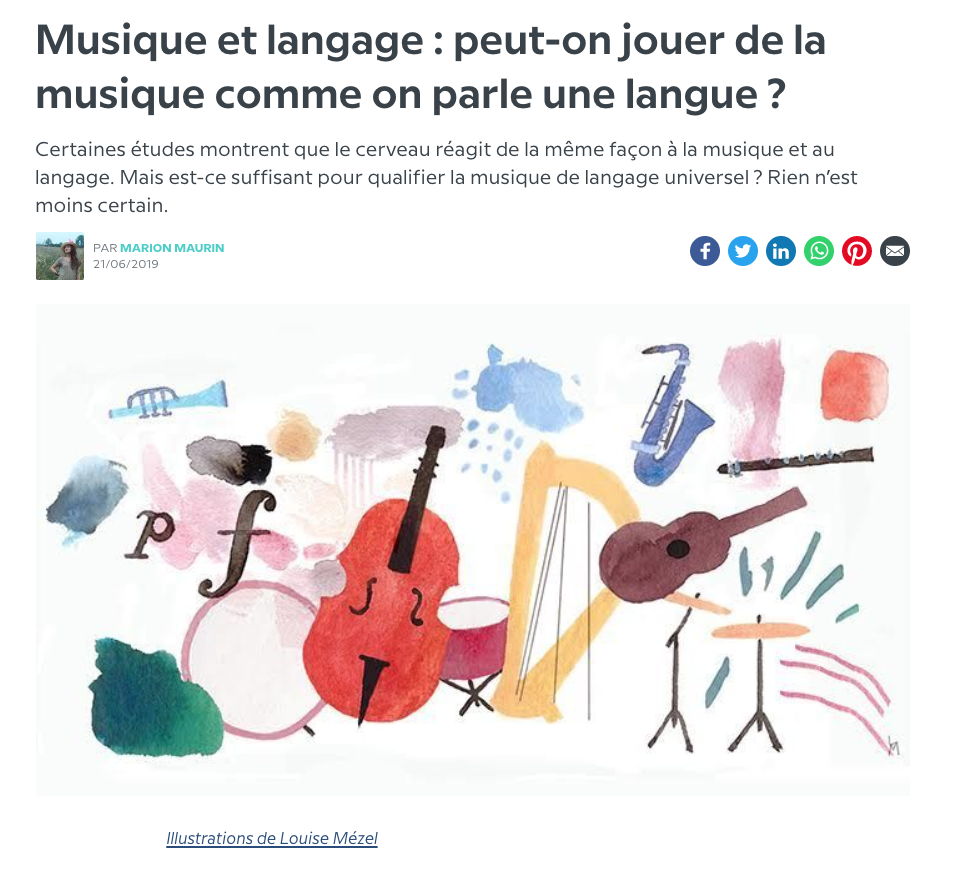Click the light blue trumpet drawing
969x876 pixels.
(x=168, y=399)
